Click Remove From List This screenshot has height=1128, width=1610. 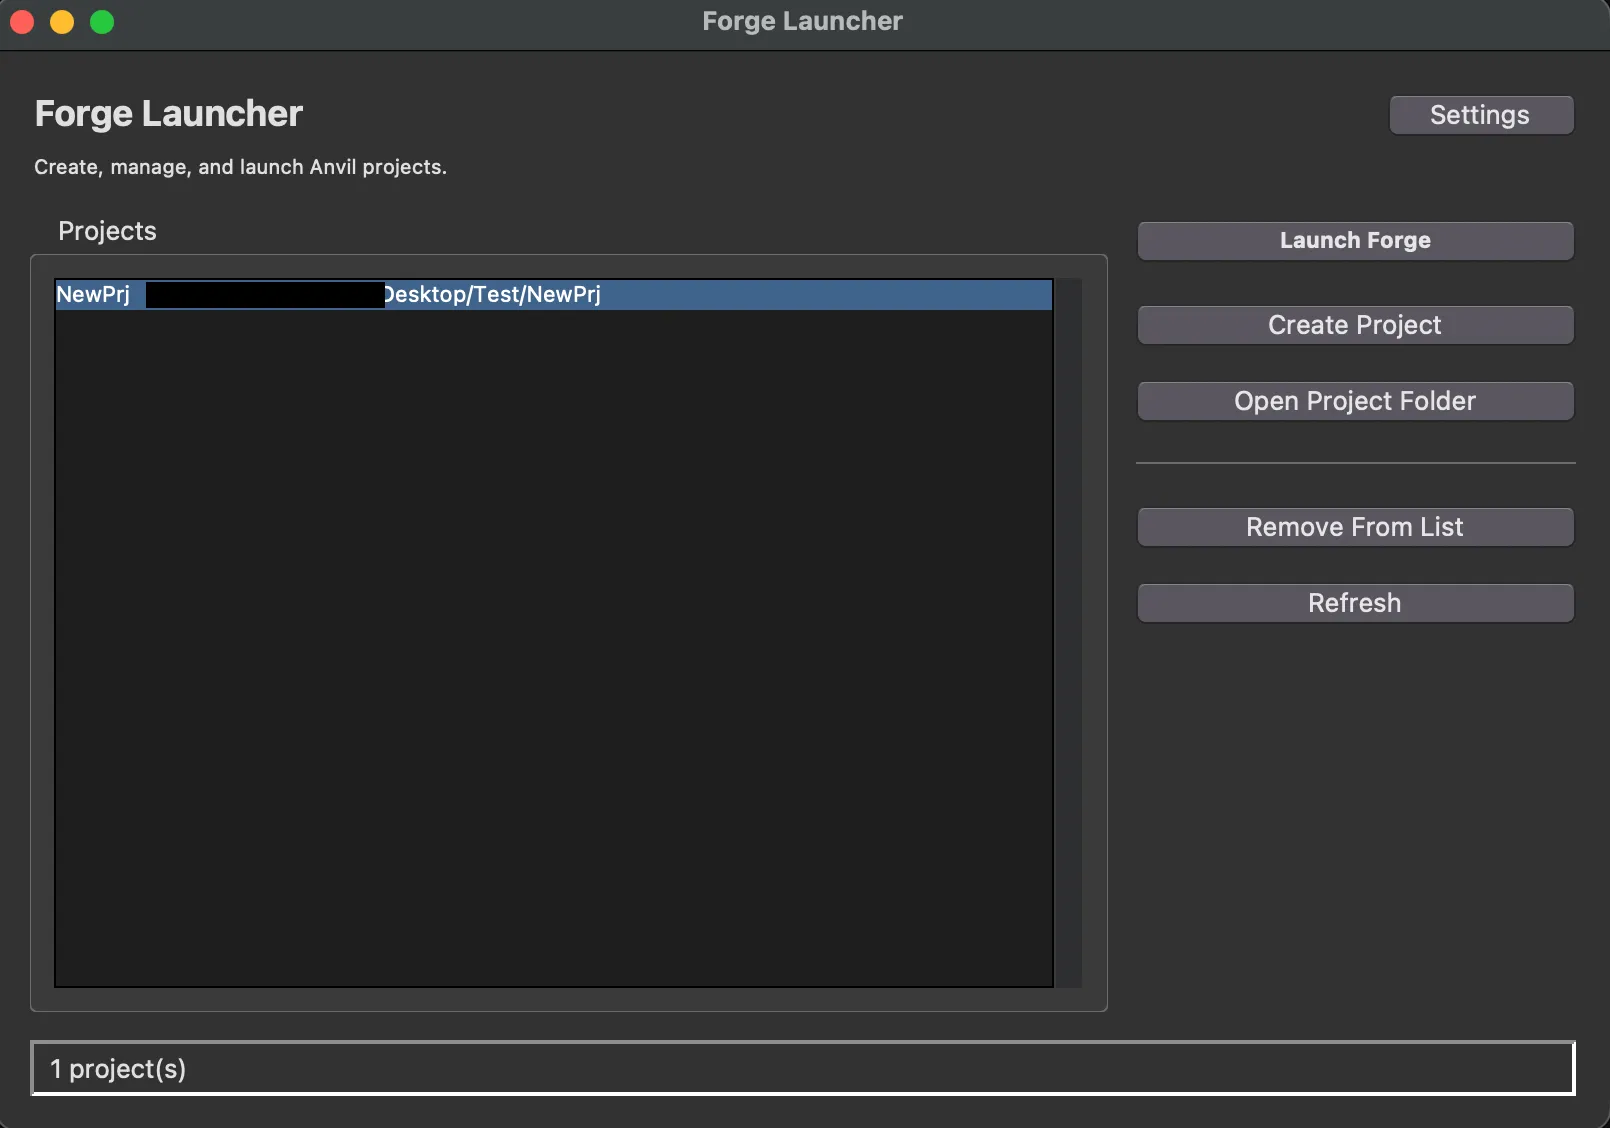click(x=1355, y=527)
